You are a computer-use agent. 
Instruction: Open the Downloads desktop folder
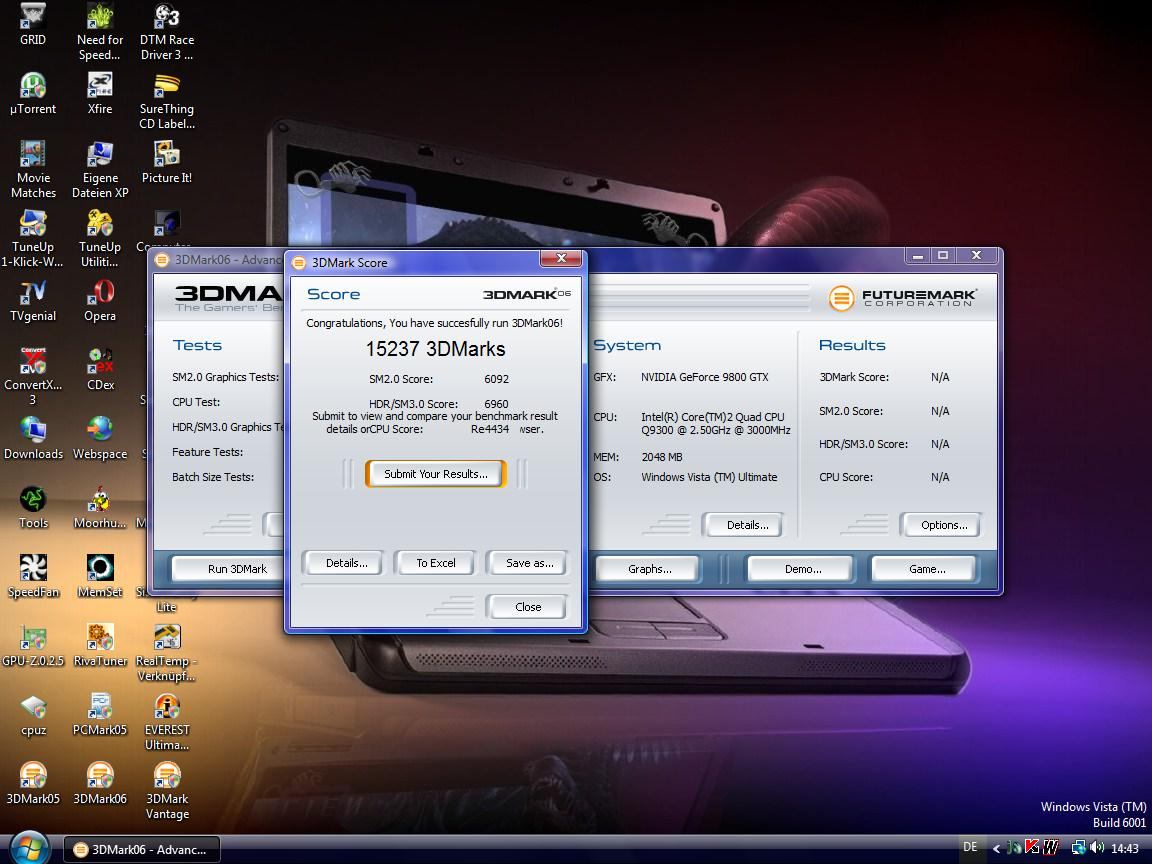[x=33, y=439]
